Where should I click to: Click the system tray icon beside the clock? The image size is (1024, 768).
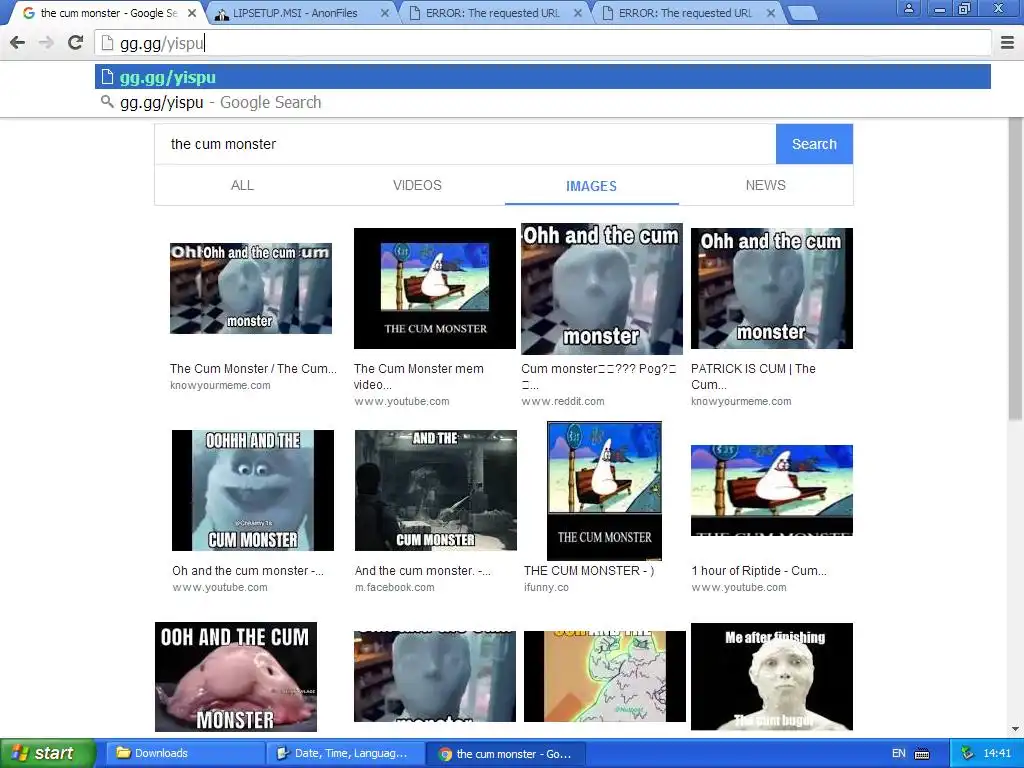click(x=967, y=754)
